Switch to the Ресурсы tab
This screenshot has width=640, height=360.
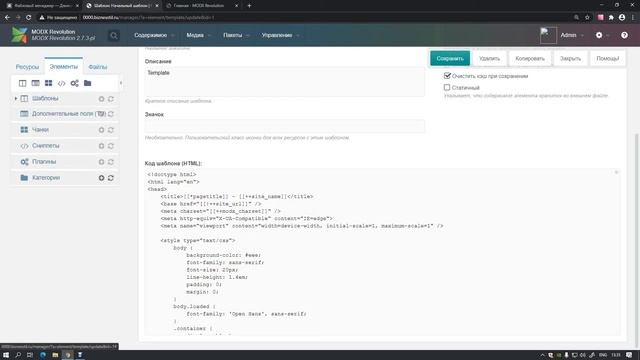tap(27, 67)
